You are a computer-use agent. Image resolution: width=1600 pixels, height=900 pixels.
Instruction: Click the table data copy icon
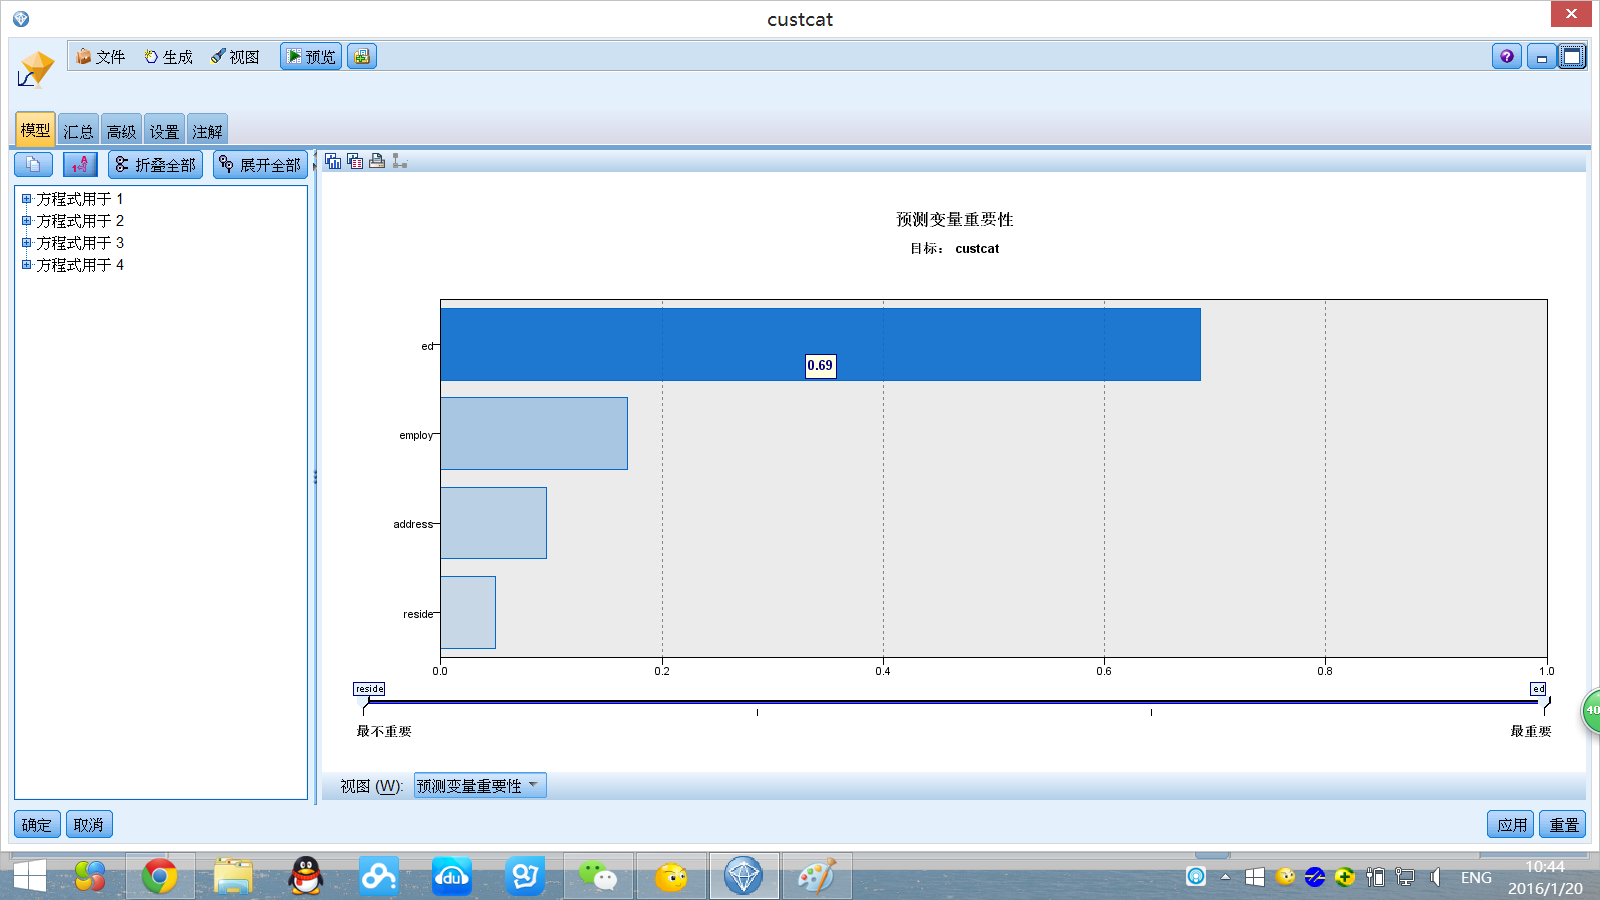pos(355,161)
